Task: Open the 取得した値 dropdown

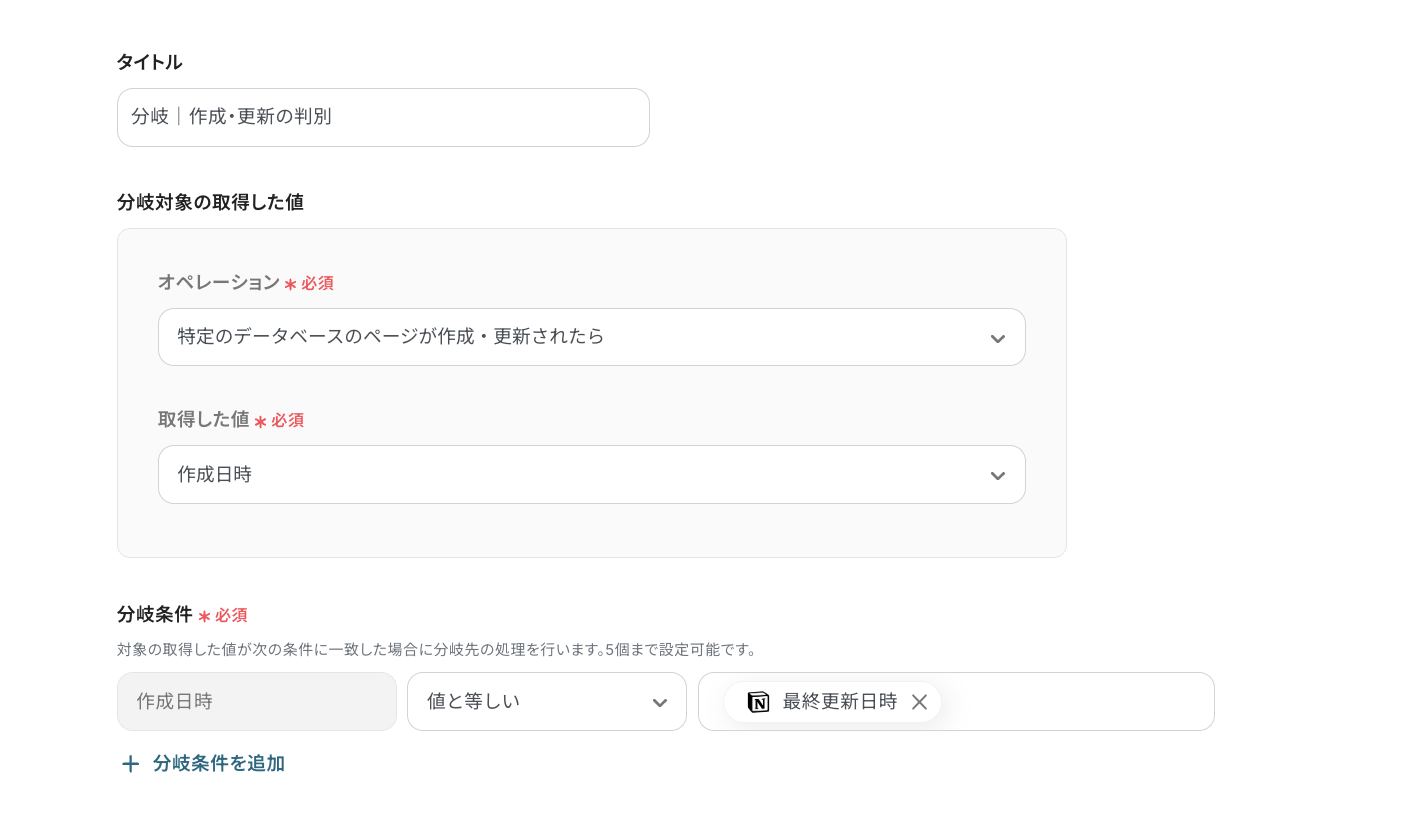Action: tap(591, 474)
